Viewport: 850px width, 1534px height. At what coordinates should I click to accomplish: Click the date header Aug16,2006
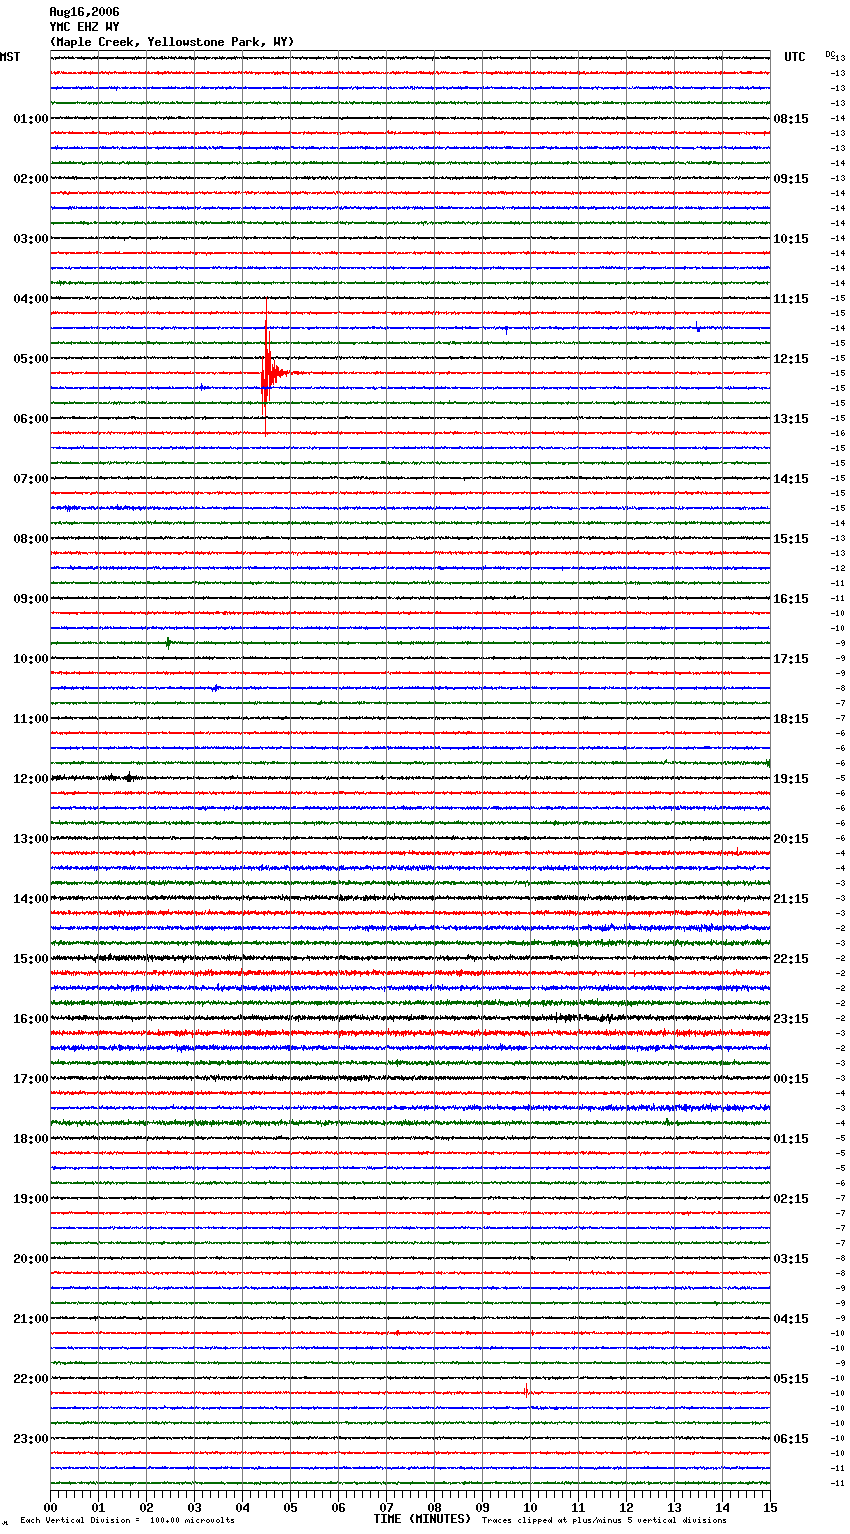coord(84,12)
